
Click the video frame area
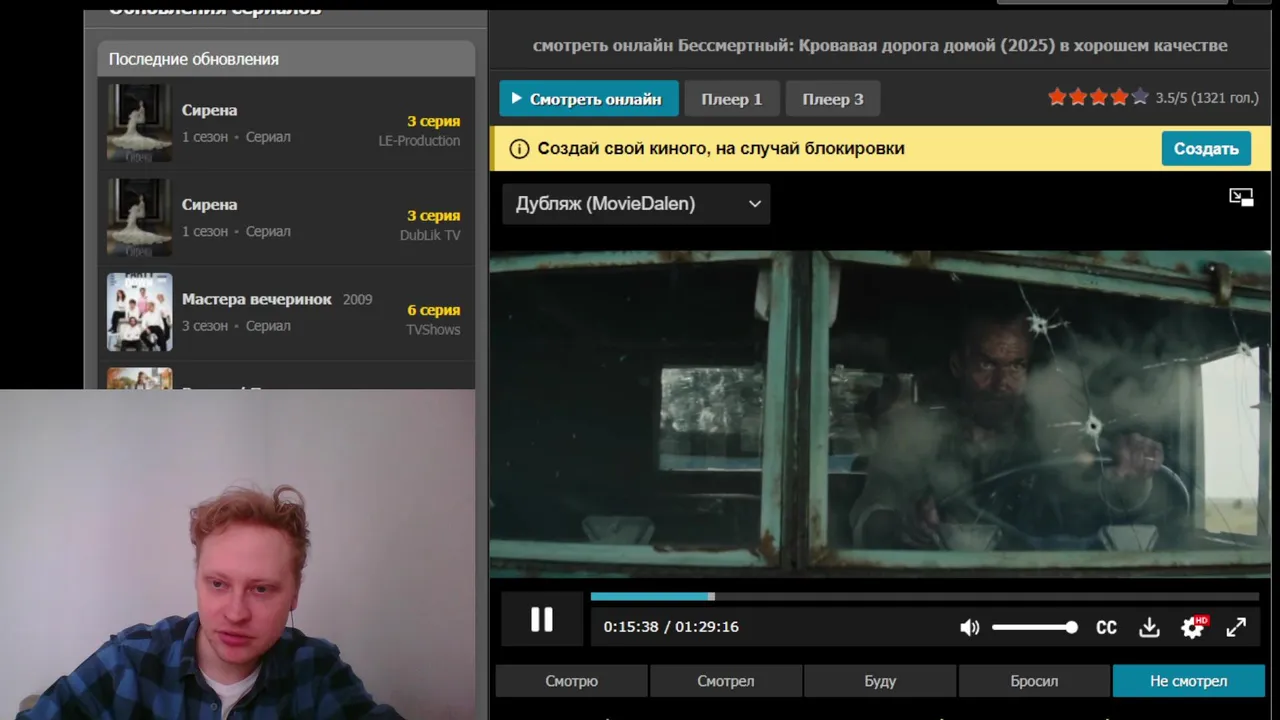[880, 413]
